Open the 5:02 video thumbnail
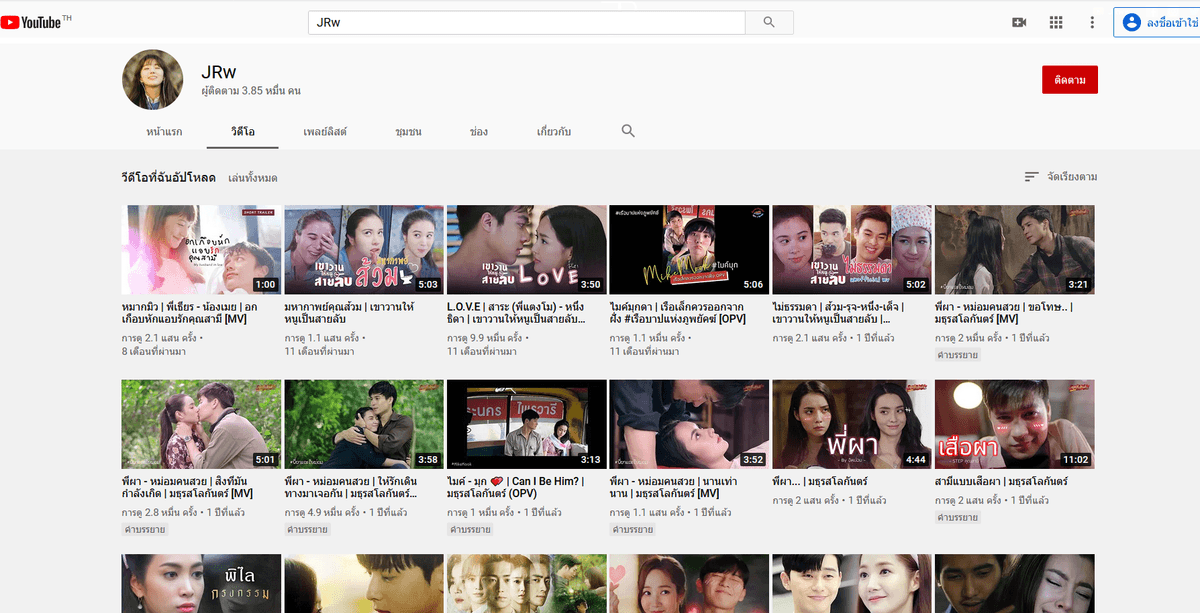1200x613 pixels. (x=852, y=250)
